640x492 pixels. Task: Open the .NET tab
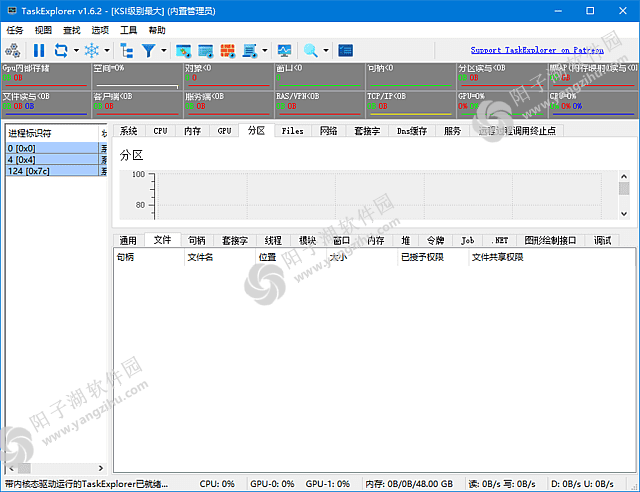[500, 240]
